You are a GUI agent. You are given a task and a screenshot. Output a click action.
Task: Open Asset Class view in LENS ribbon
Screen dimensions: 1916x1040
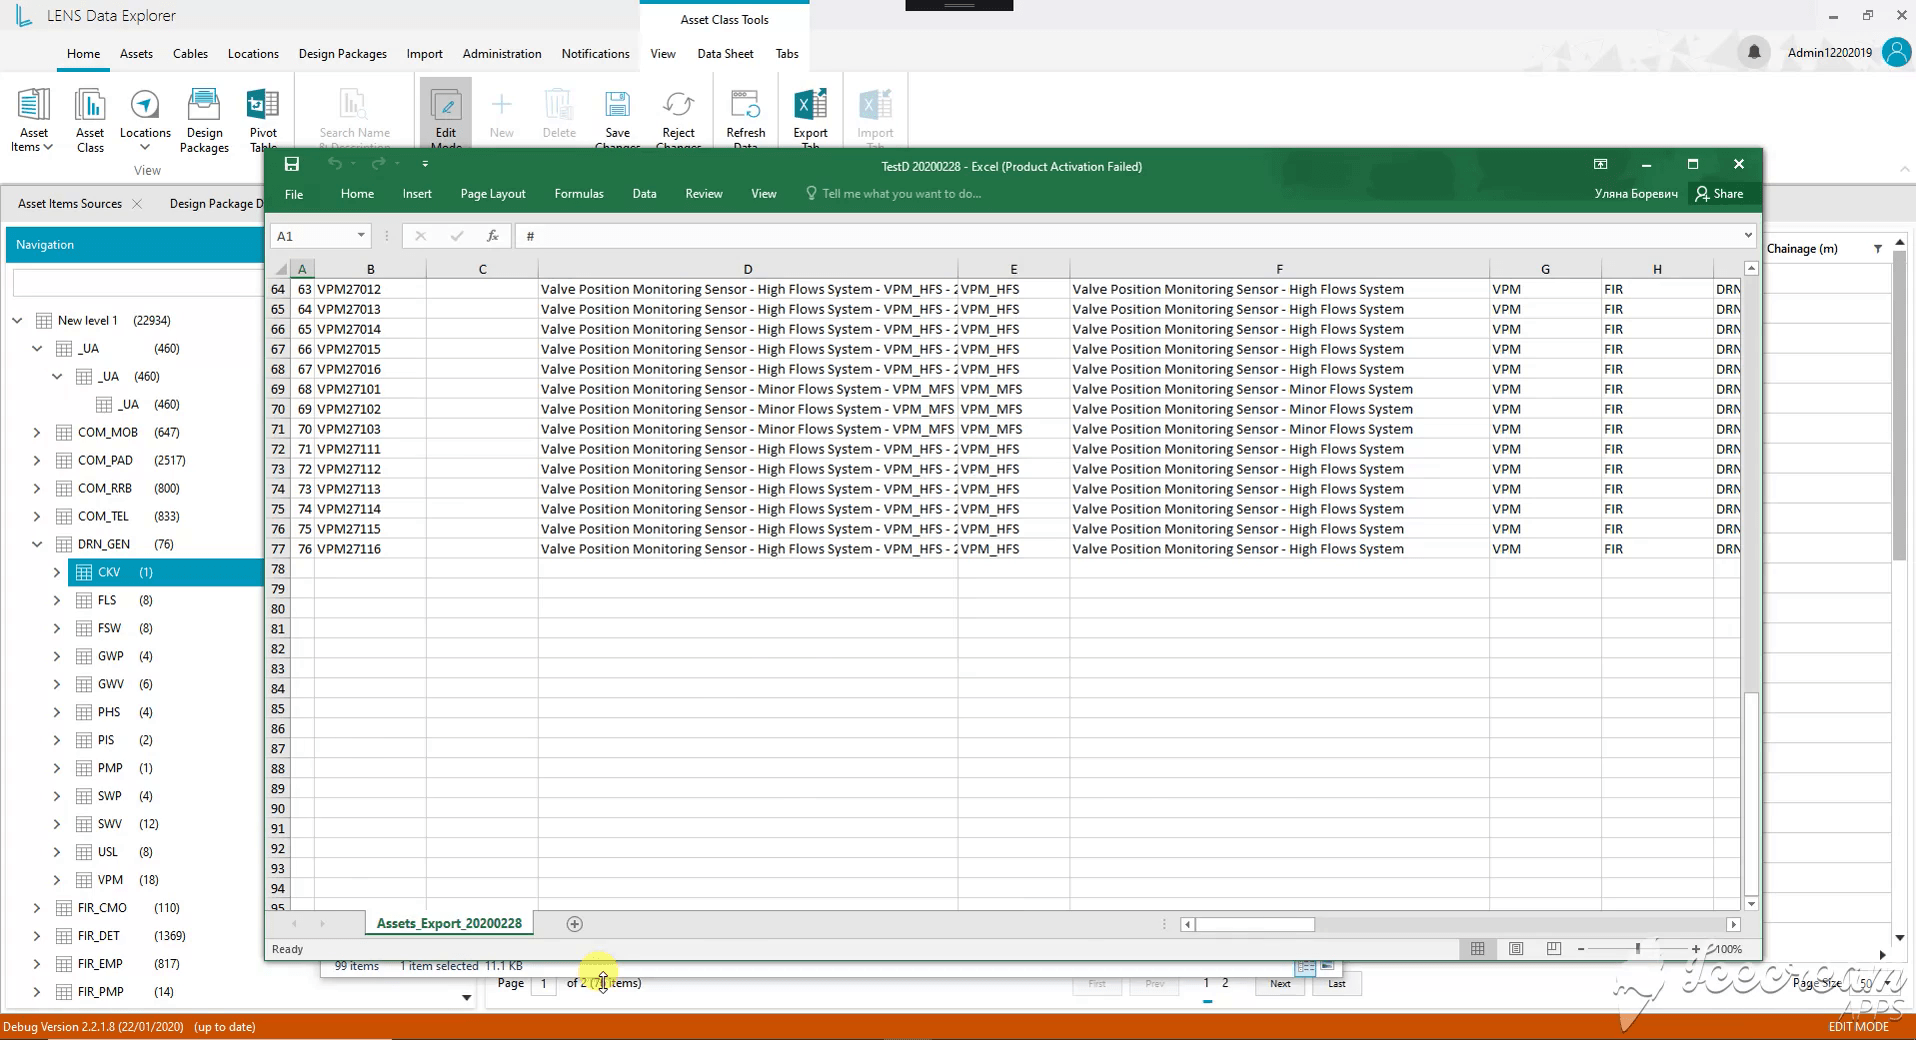90,120
